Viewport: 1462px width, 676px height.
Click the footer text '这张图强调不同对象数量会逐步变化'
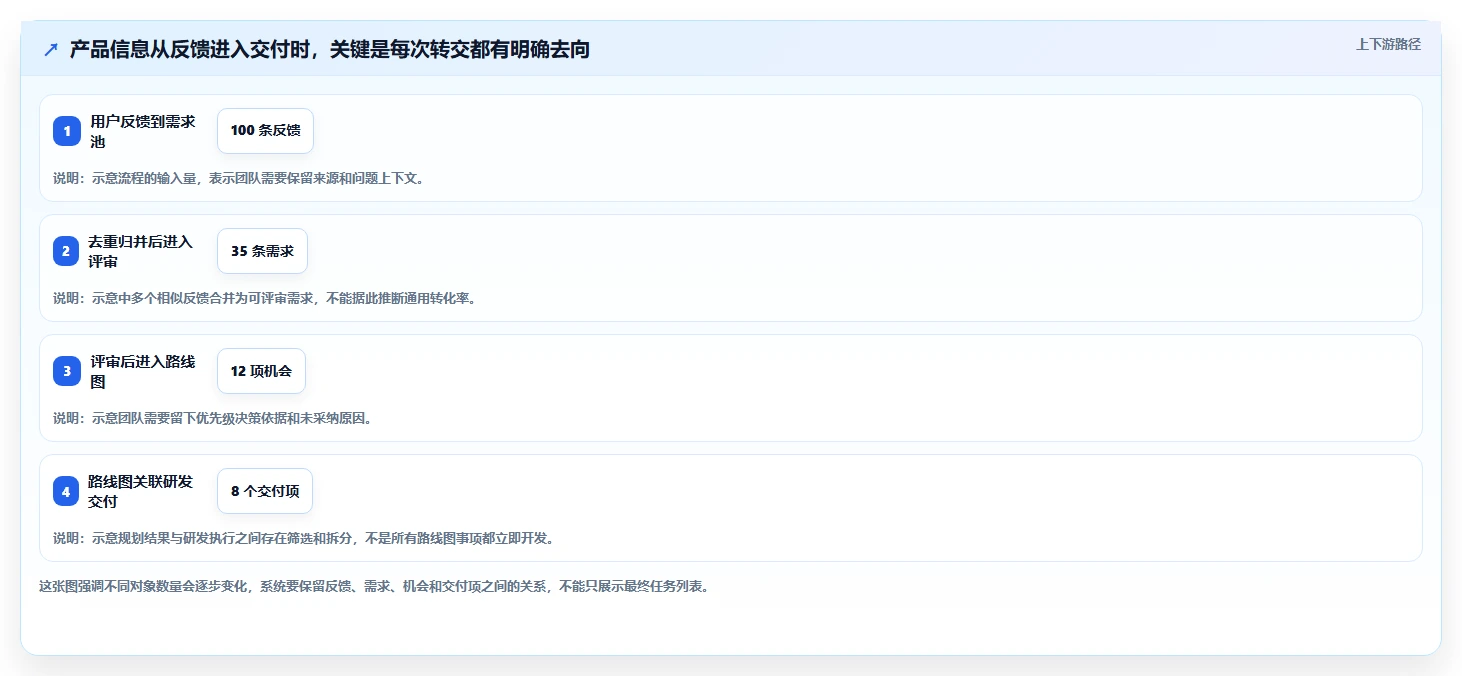click(375, 586)
